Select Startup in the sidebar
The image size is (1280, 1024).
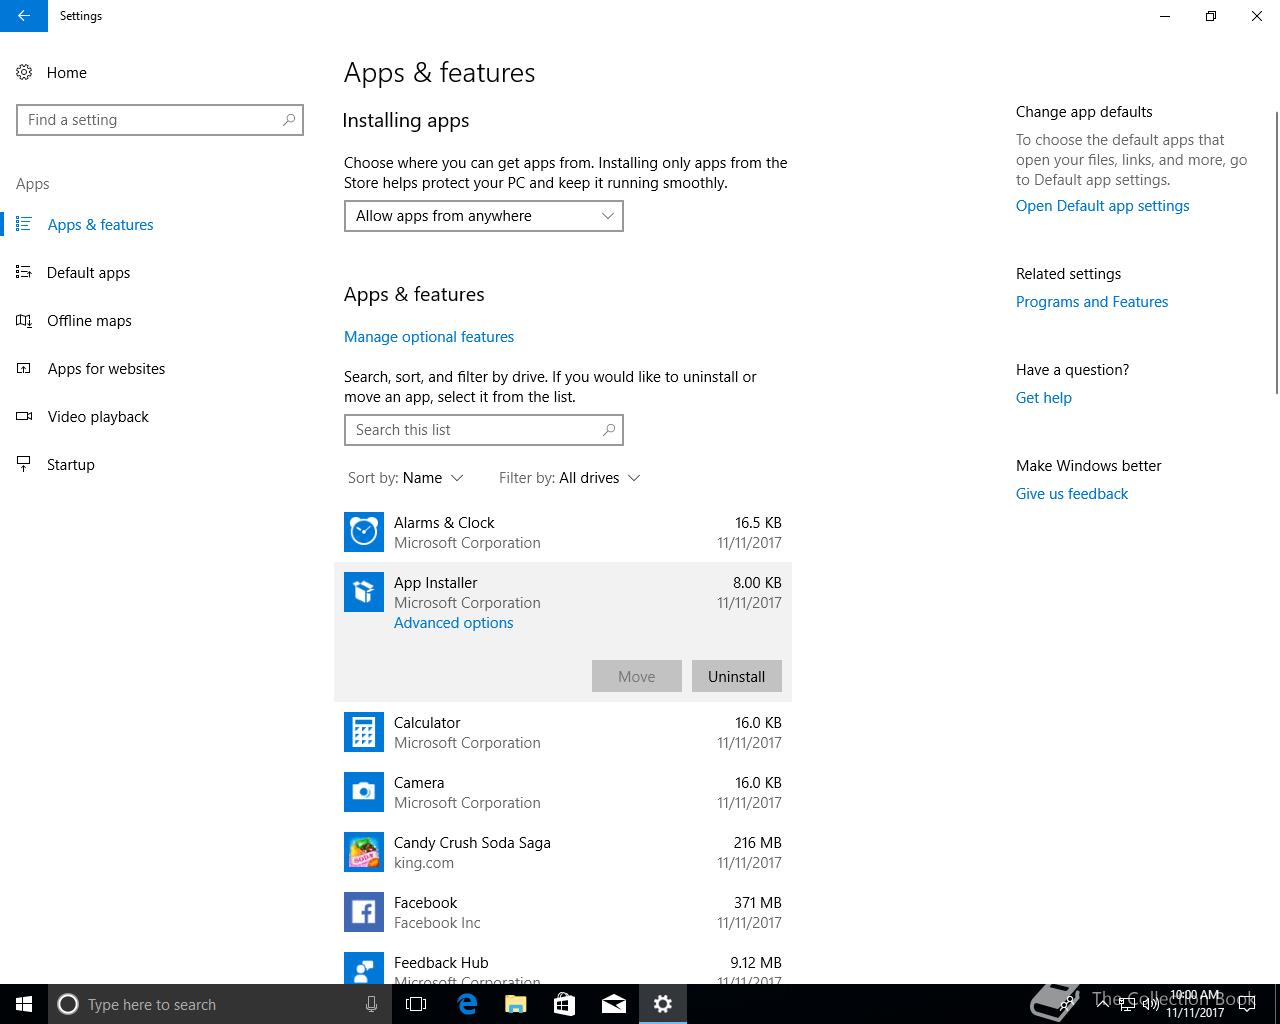point(70,464)
